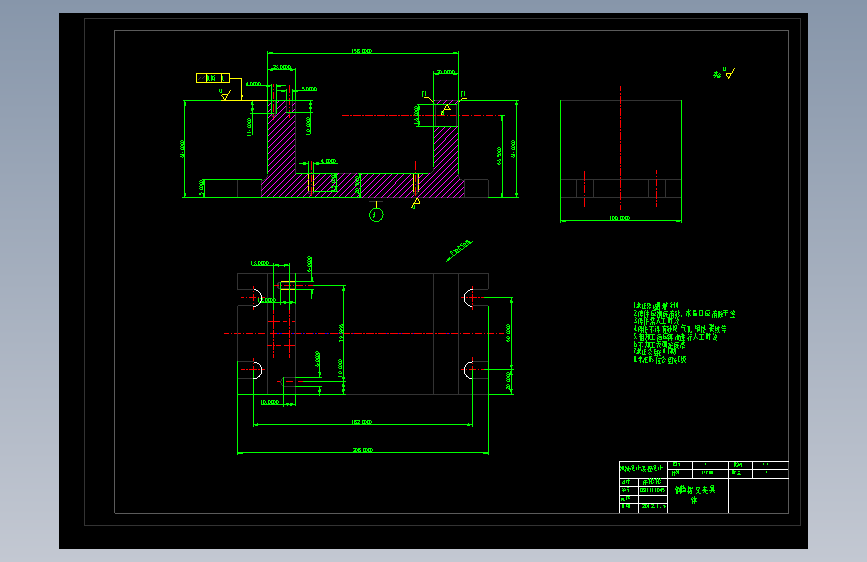The width and height of the screenshot is (867, 562).
Task: Click the 156.000 dimension above the section view
Action: point(362,51)
